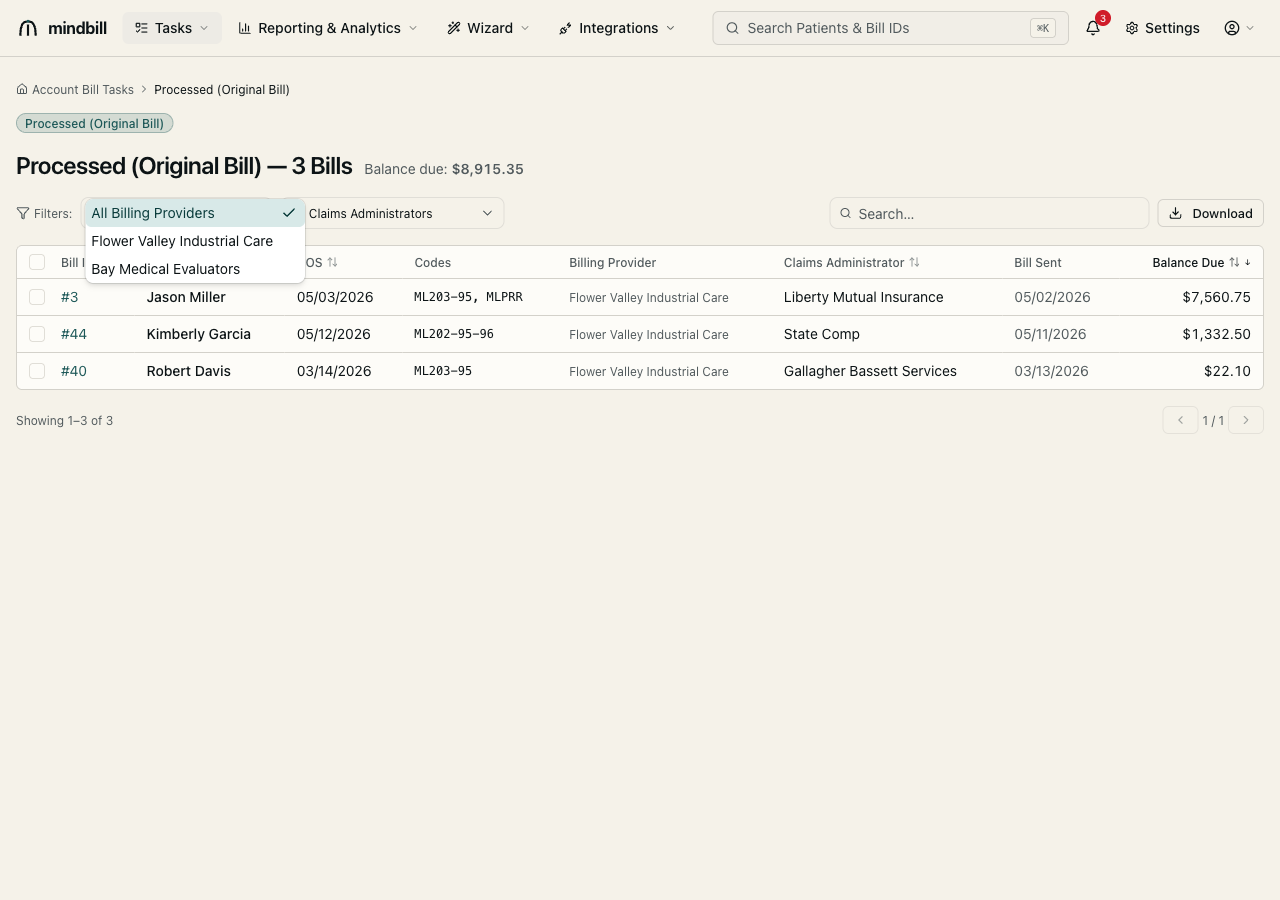Check the row for bill #40
1280x900 pixels.
37,371
